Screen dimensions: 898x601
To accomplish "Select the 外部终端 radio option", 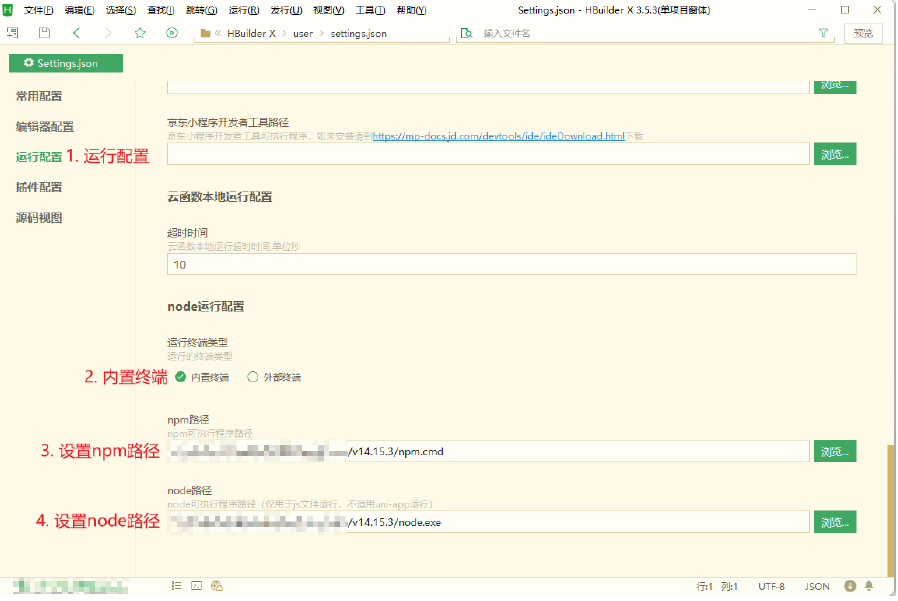I will pos(253,377).
